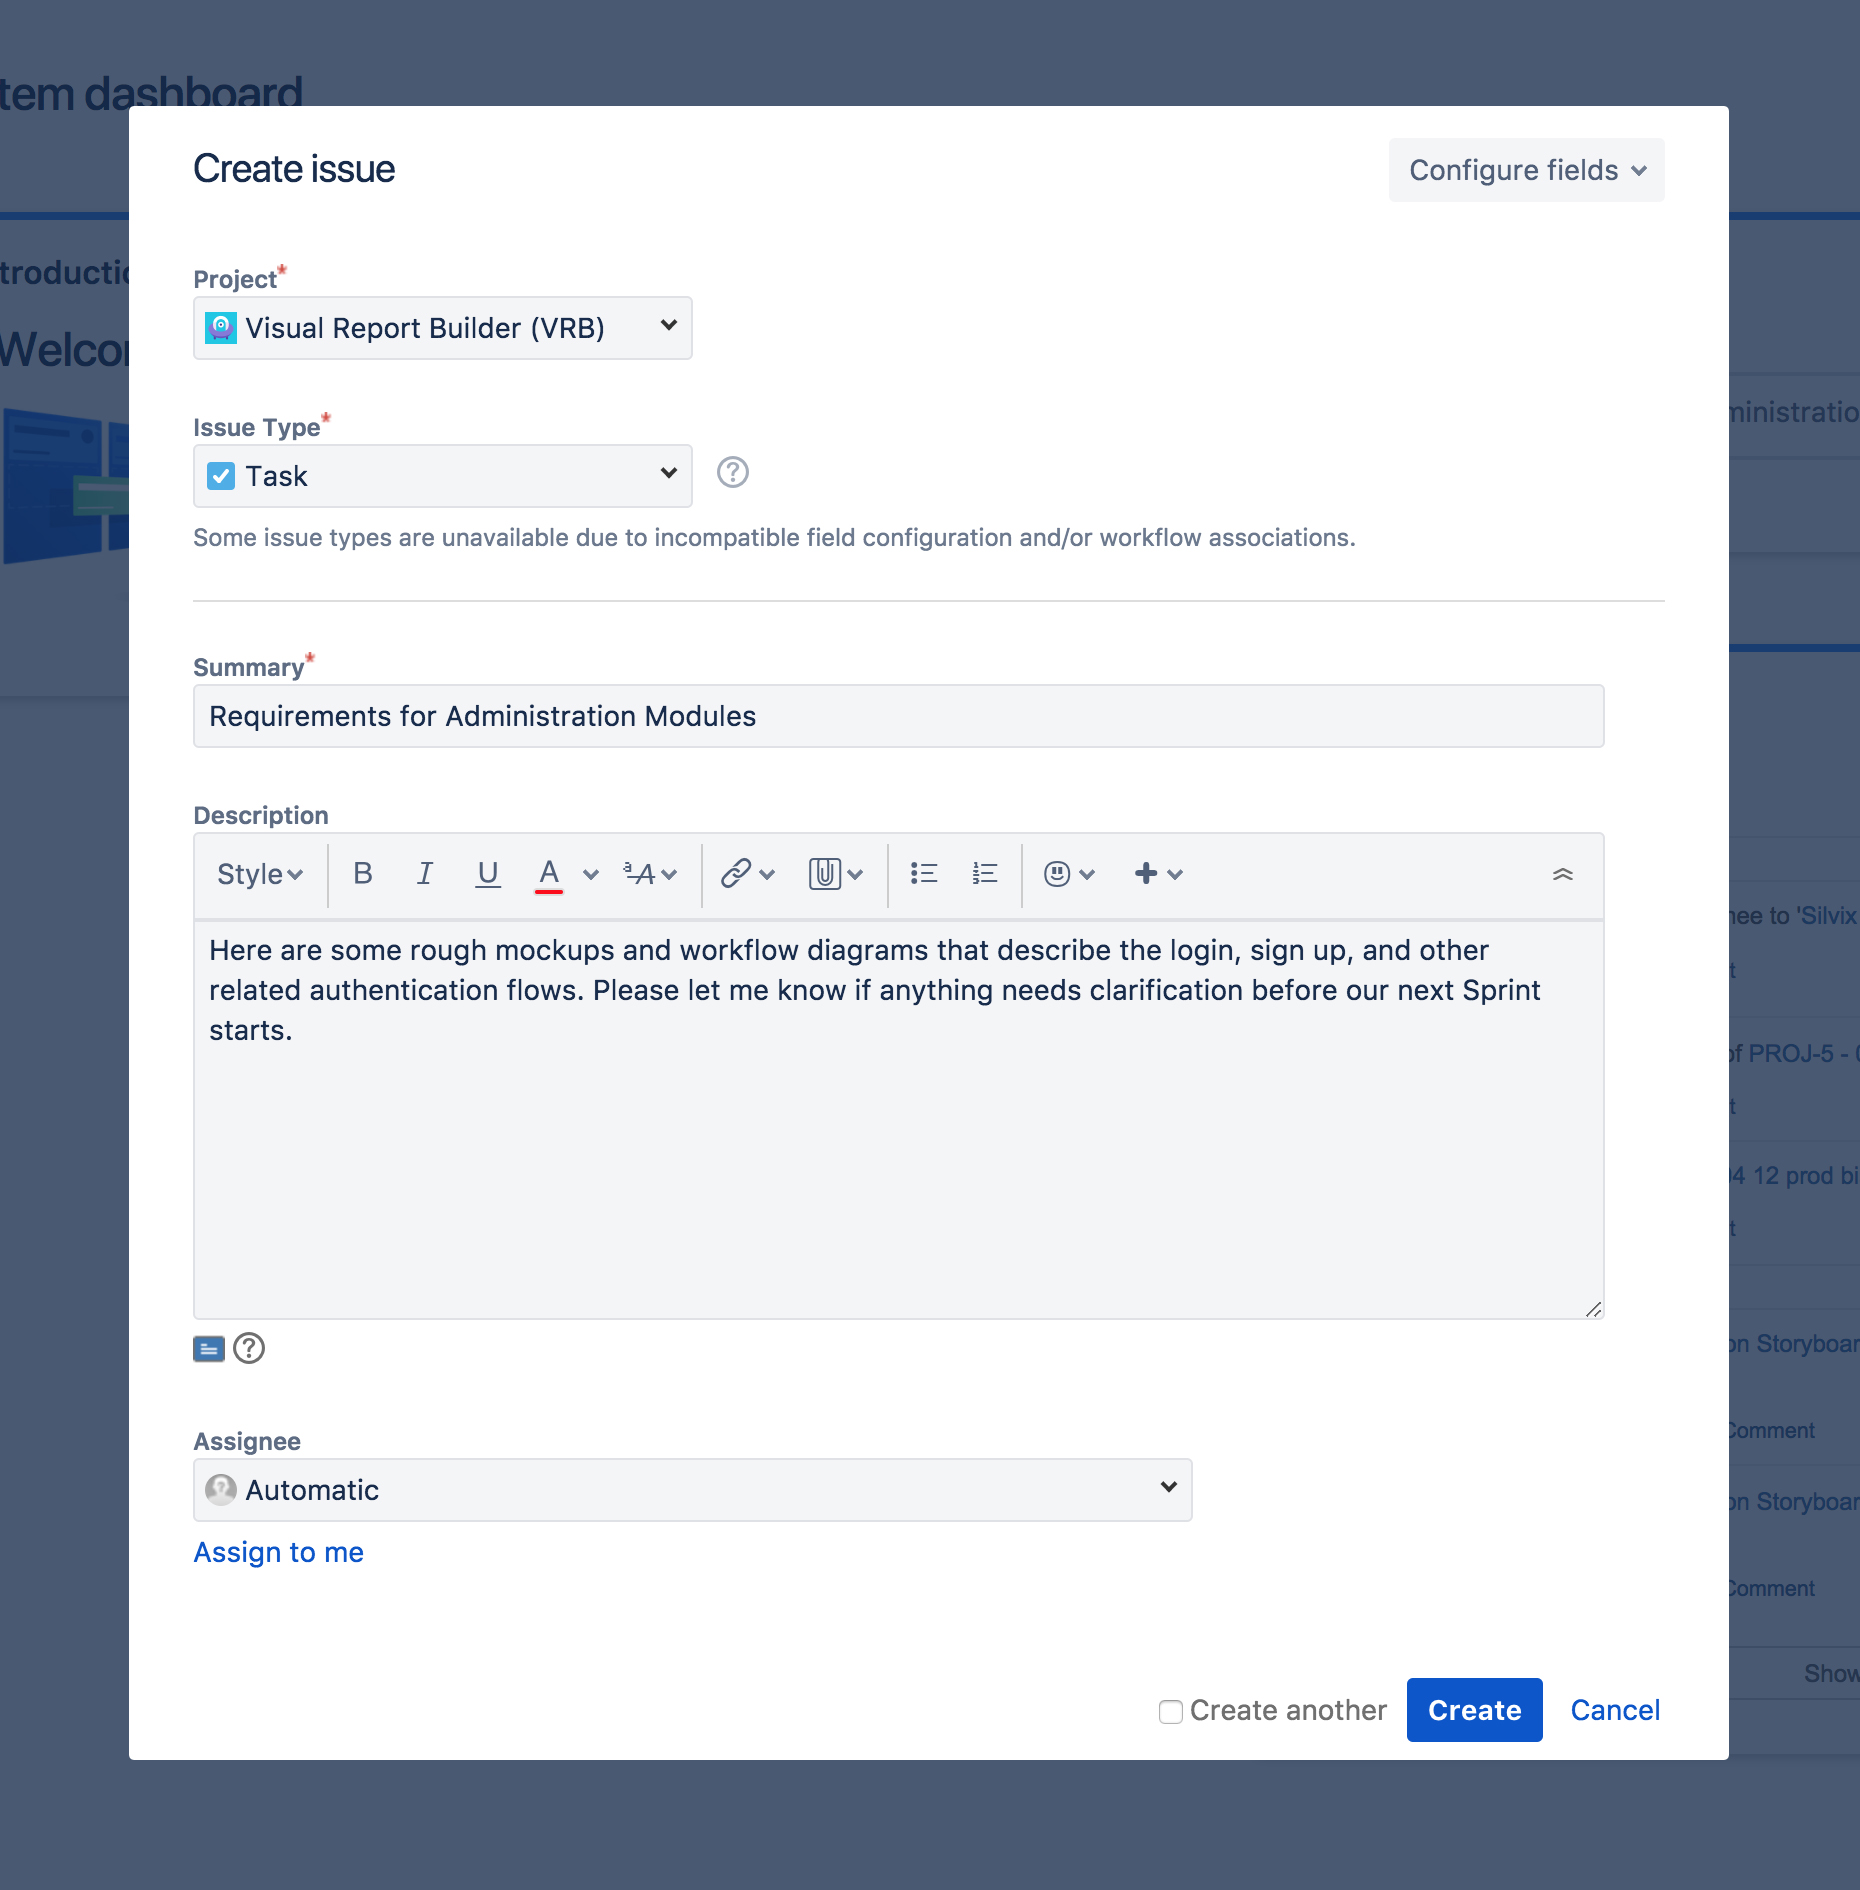The image size is (1860, 1890).
Task: Apply bold formatting in the description toolbar
Action: 362,874
